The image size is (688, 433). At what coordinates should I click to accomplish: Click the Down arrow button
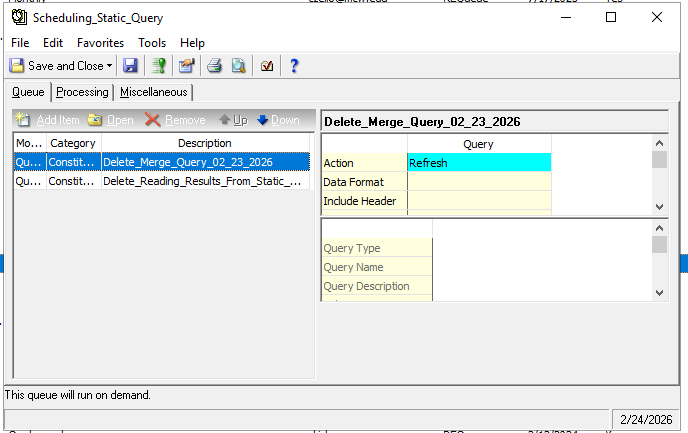click(x=278, y=120)
